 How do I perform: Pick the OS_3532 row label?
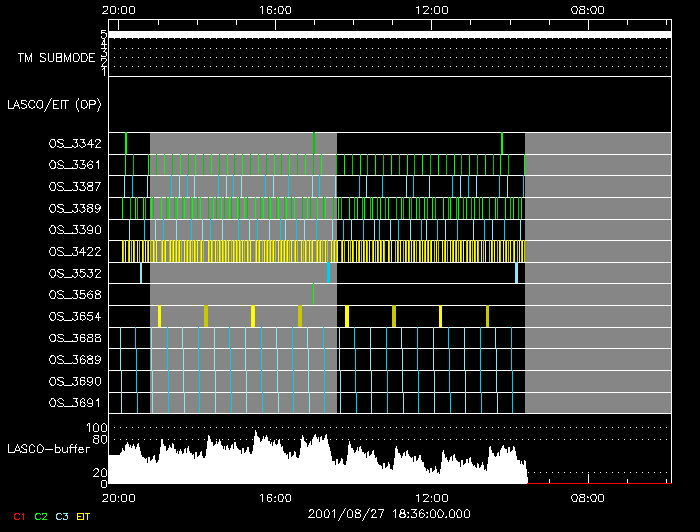74,273
